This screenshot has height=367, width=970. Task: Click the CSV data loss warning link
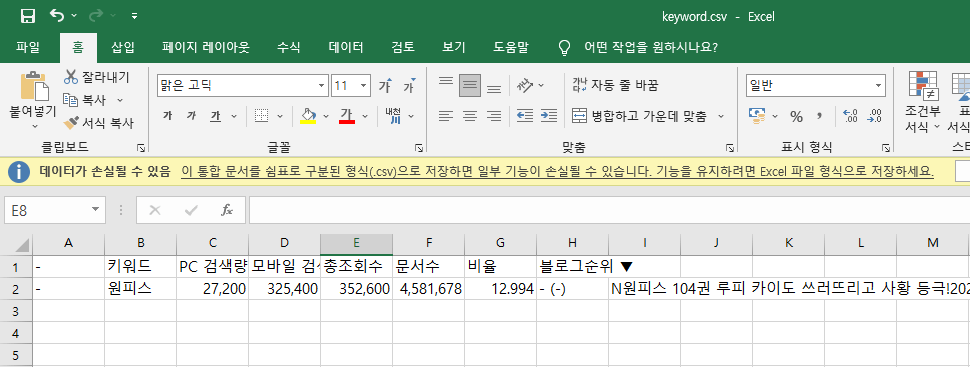[x=557, y=172]
